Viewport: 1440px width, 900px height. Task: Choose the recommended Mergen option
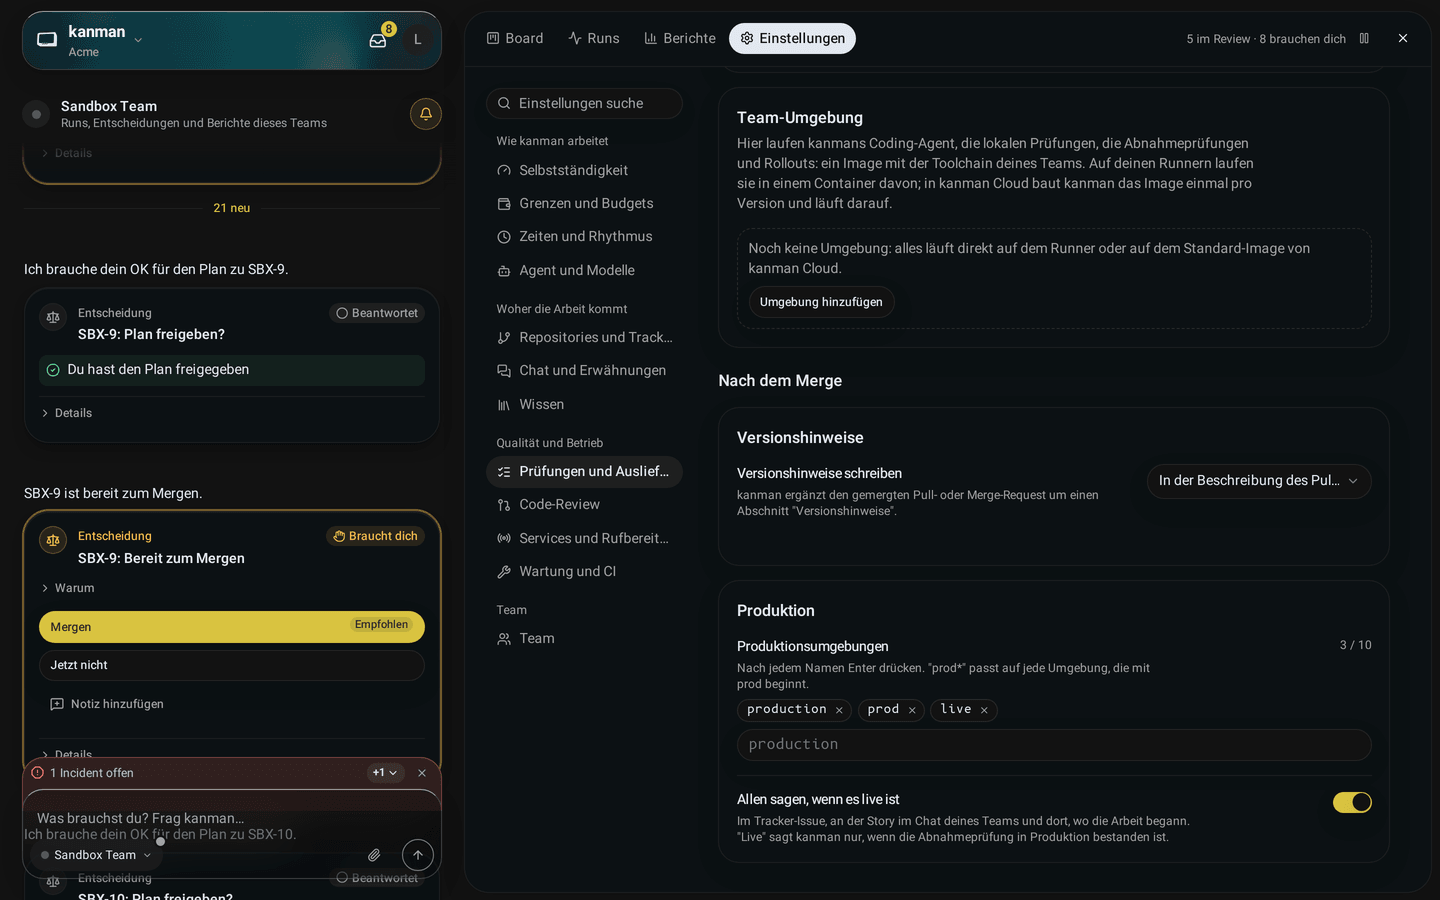point(232,627)
